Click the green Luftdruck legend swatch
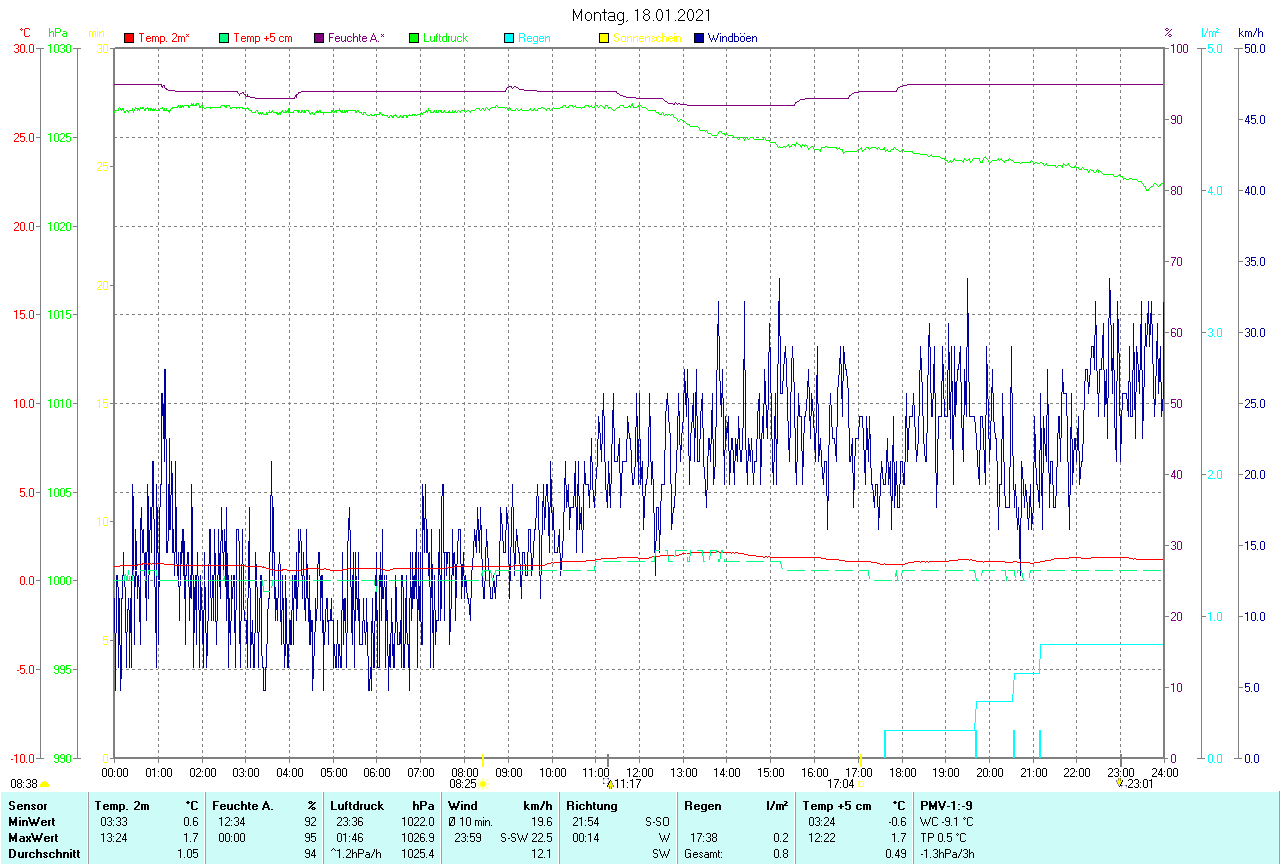The image size is (1280, 864). click(414, 38)
